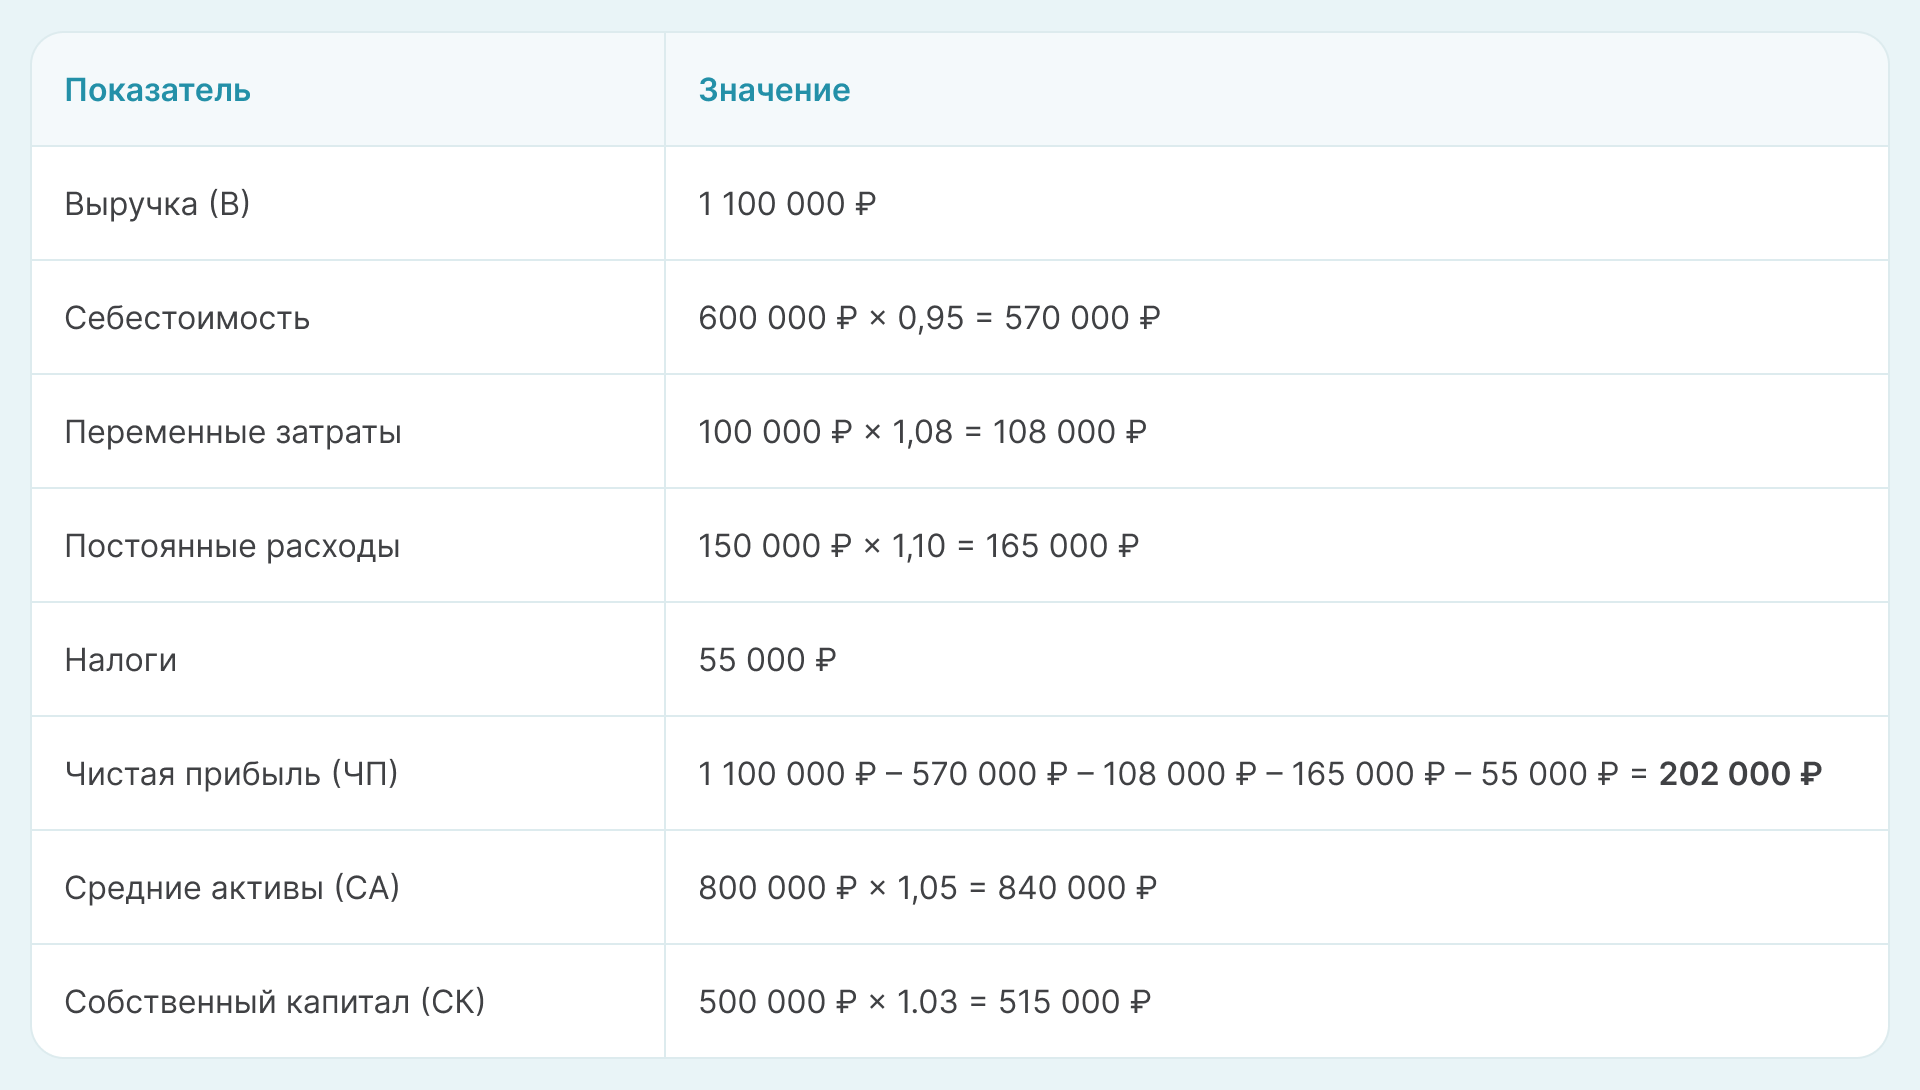
Task: Click the Собственный капитал (СК) label
Action: coord(274,1002)
